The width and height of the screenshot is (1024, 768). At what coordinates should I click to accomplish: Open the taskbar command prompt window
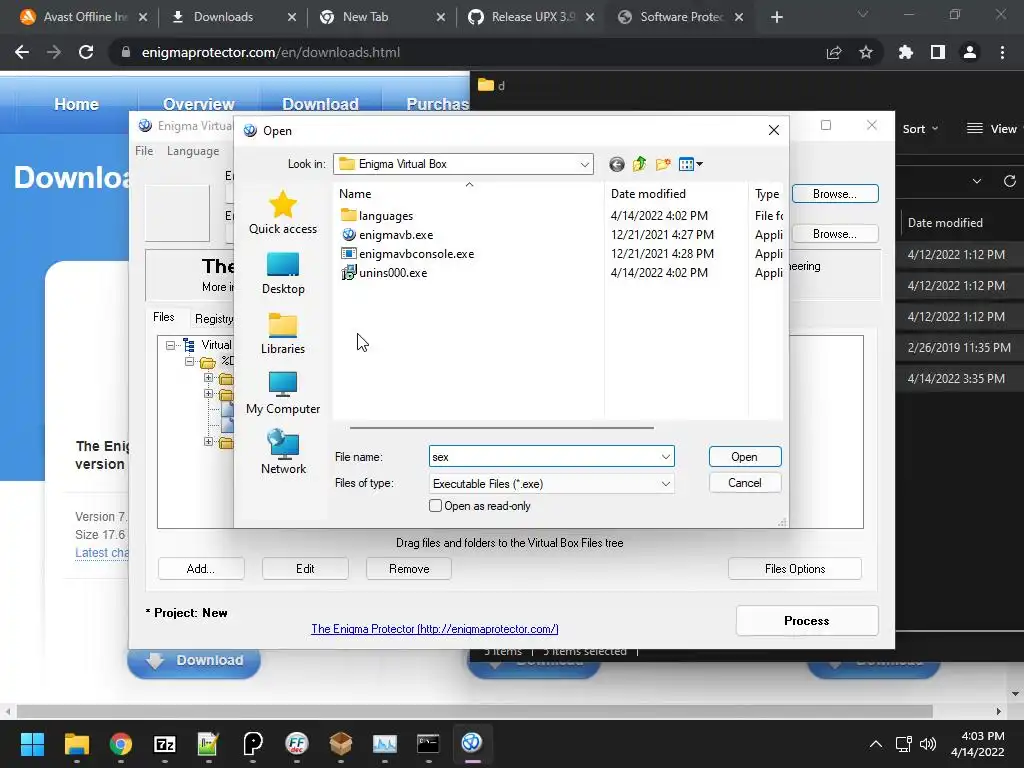click(428, 744)
